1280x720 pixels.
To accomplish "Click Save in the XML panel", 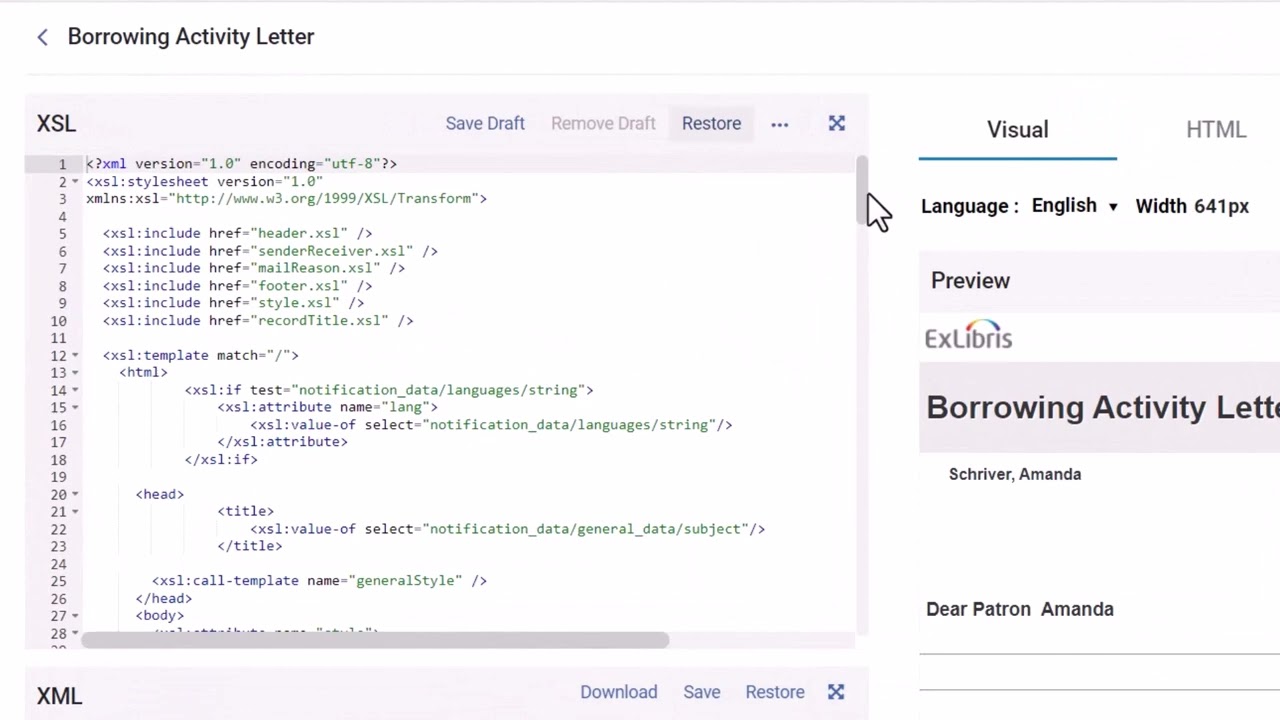I will [x=701, y=692].
